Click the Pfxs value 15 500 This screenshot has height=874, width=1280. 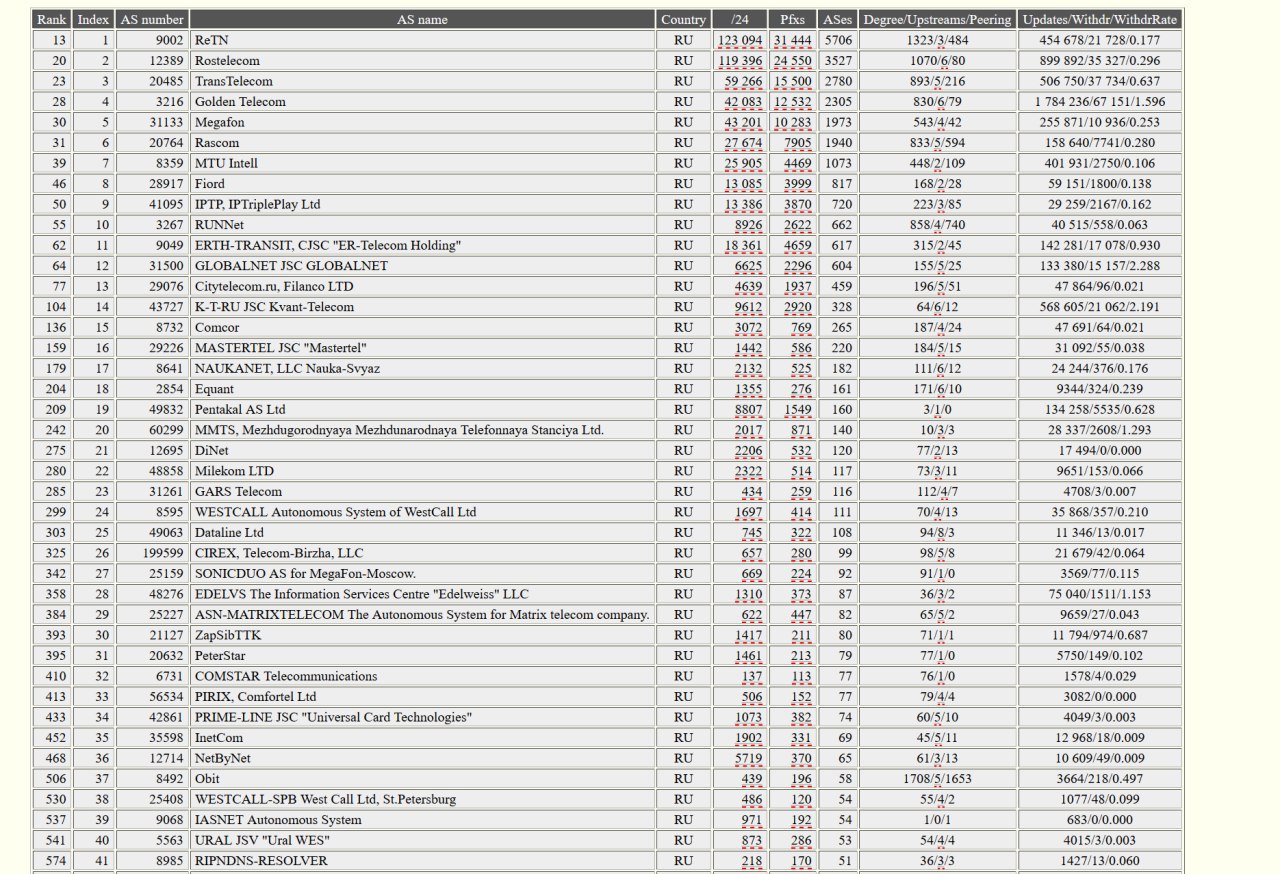(792, 81)
